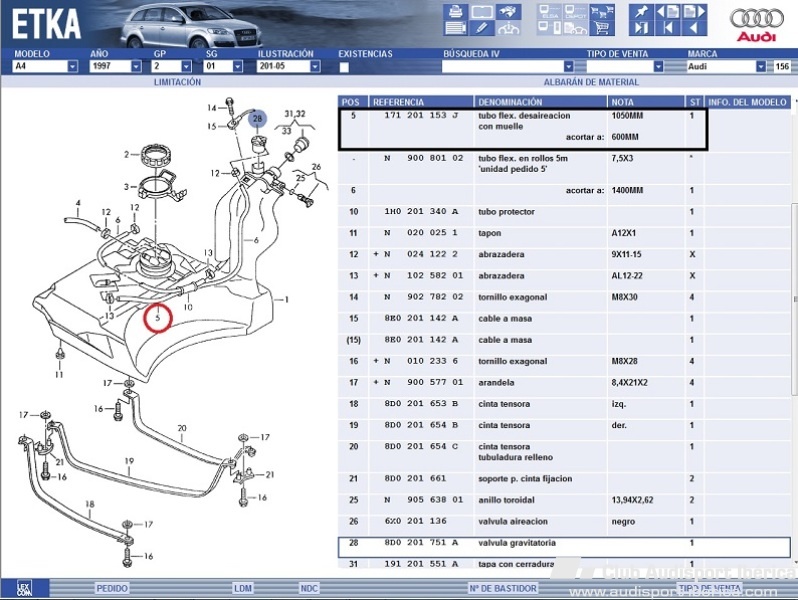Click the Info. del Modelo column header
This screenshot has height=600, width=798.
pos(747,102)
